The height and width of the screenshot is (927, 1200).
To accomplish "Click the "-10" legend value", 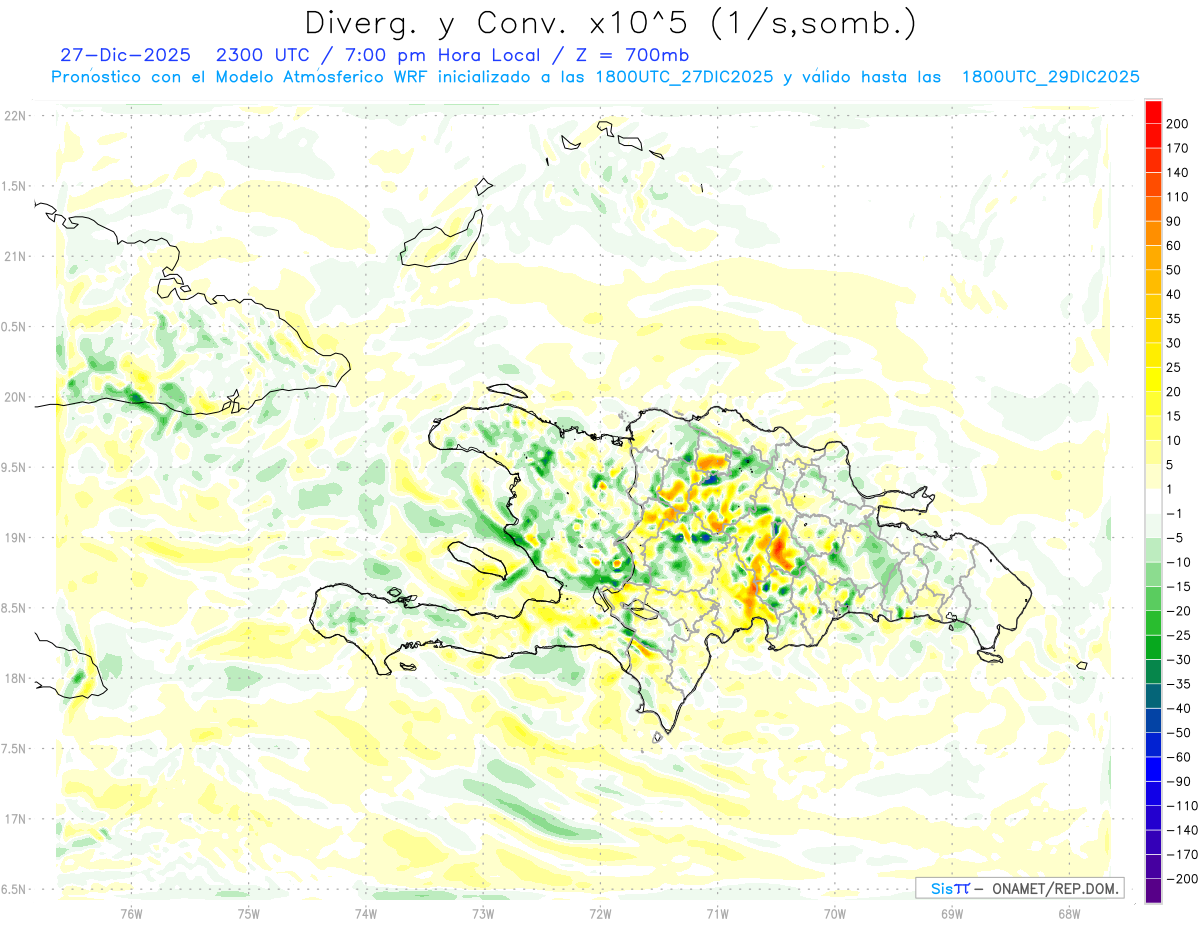I will [1180, 562].
